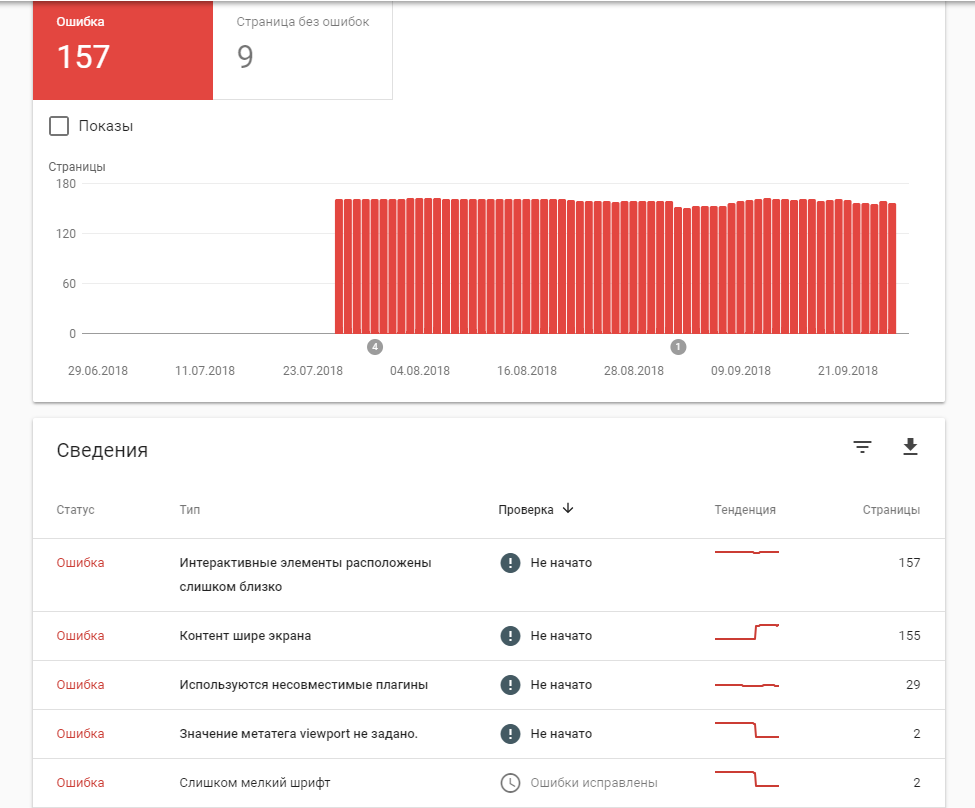This screenshot has width=975, height=808.
Task: Click exclamation icon in viewport metatag row
Action: click(x=510, y=734)
